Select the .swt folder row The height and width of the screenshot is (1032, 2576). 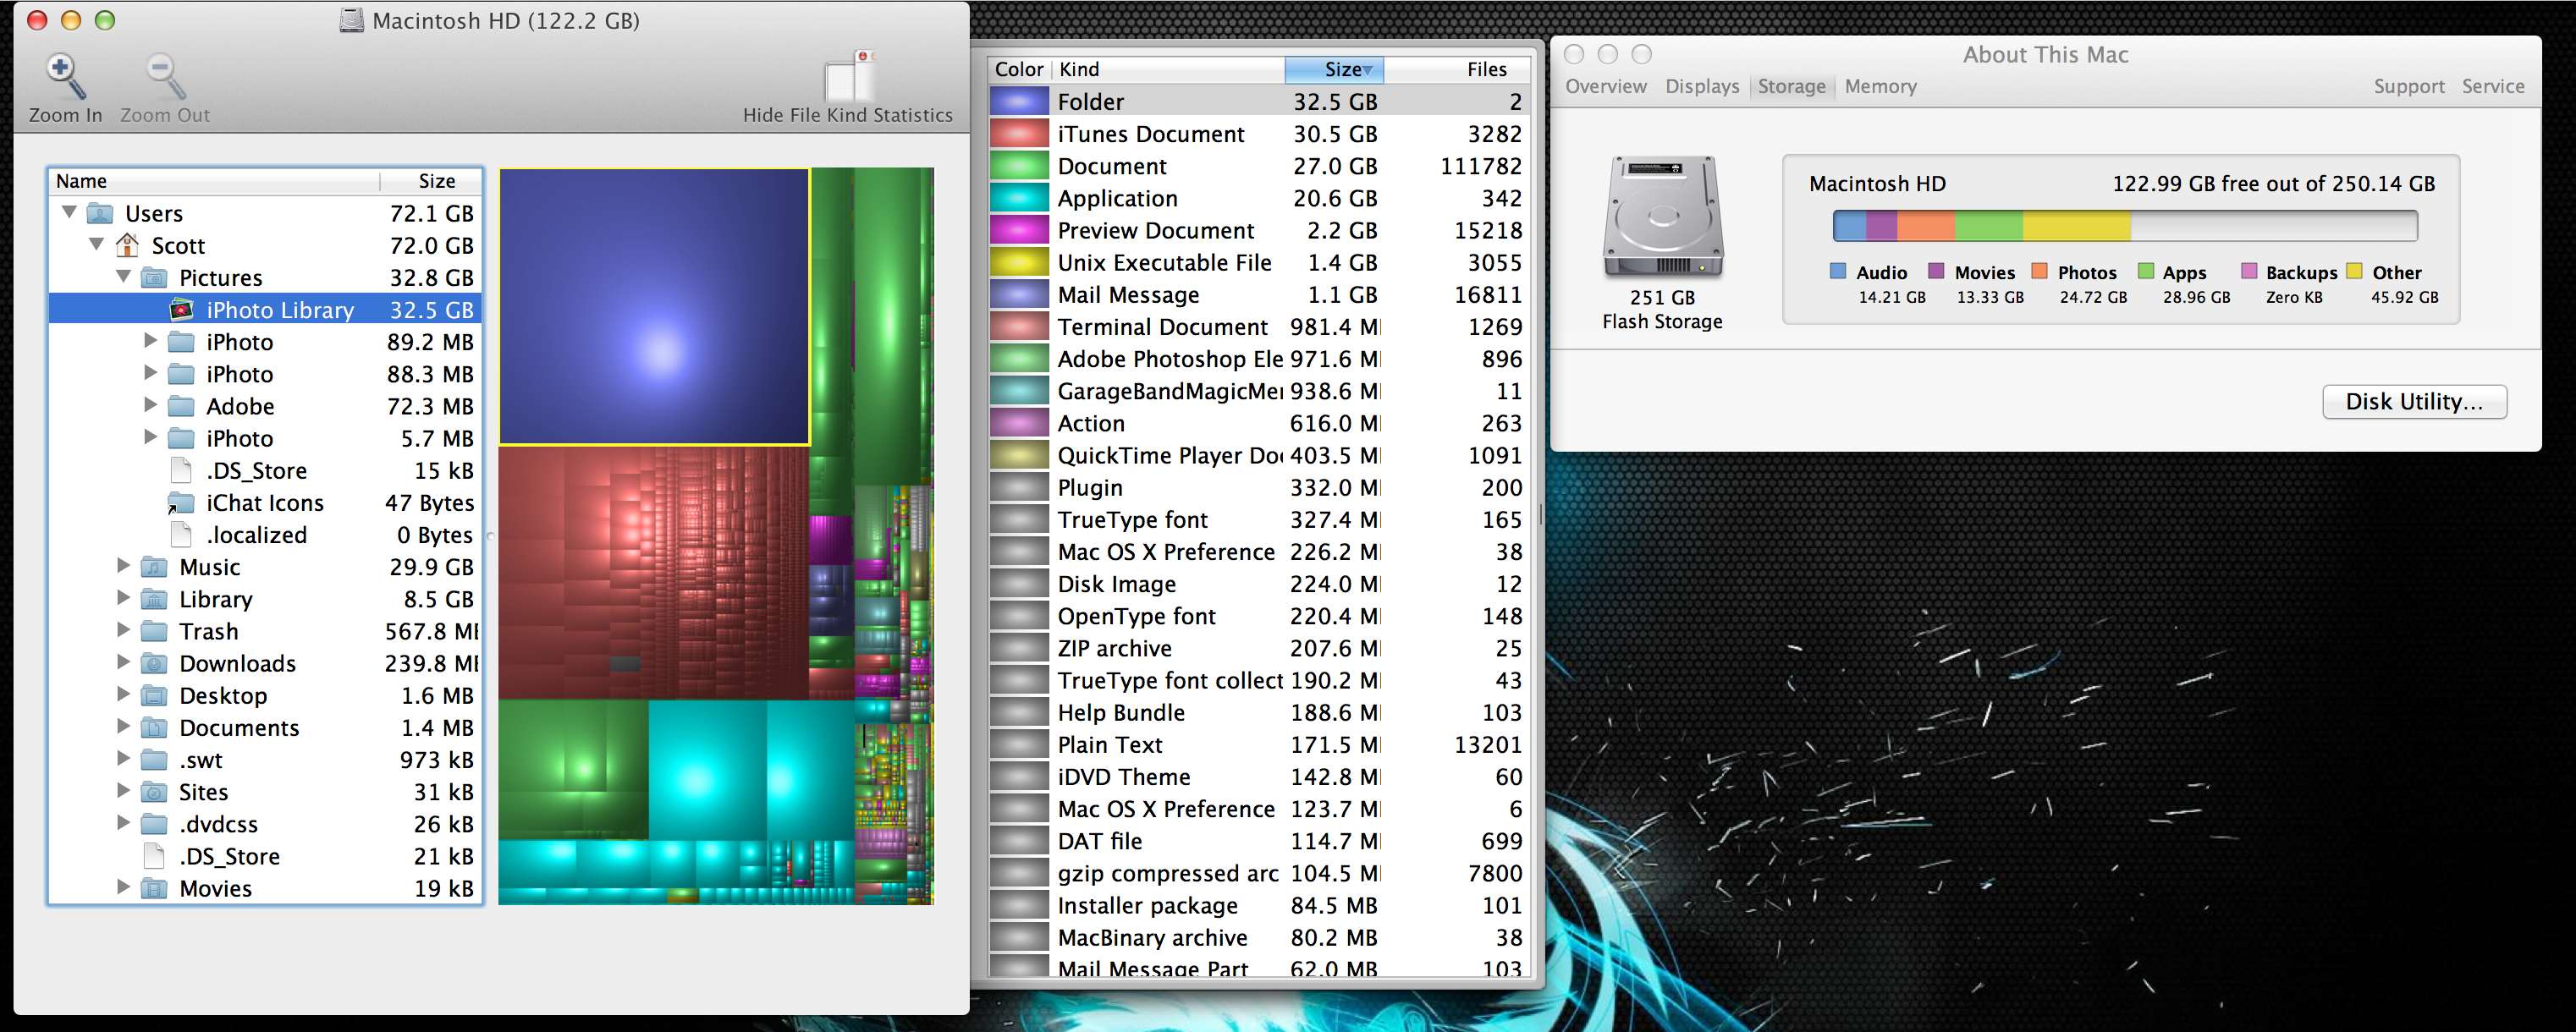click(x=265, y=760)
